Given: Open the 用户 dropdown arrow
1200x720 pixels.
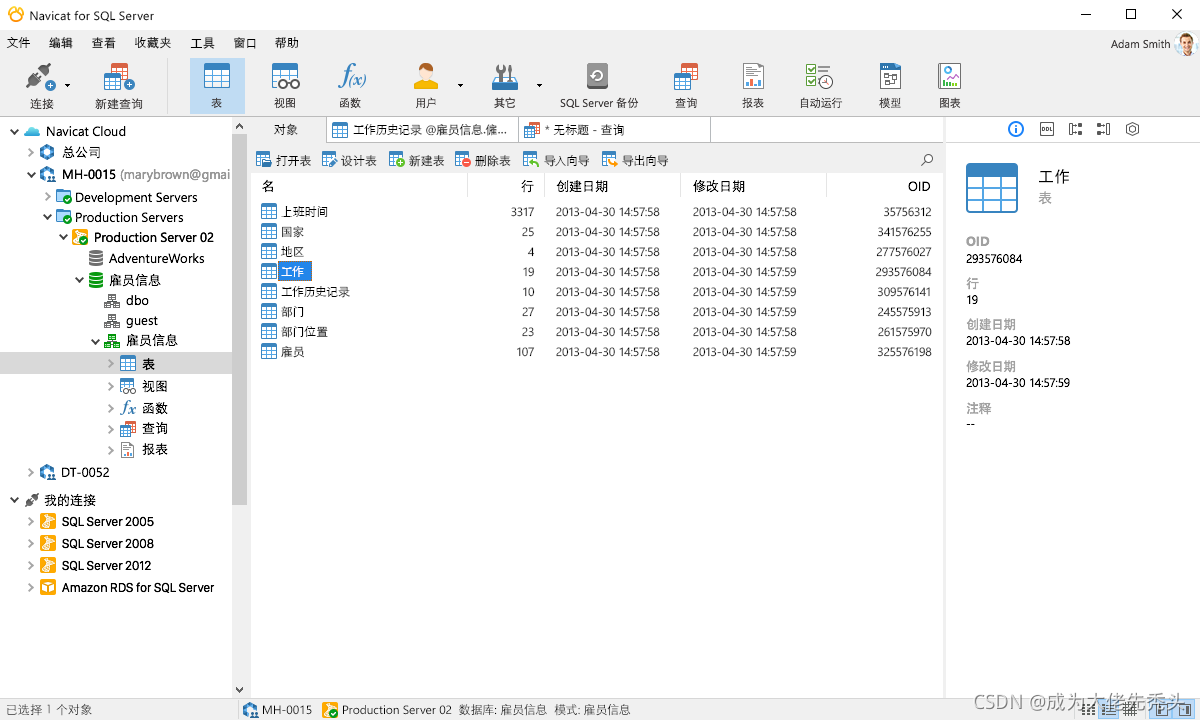Looking at the screenshot, I should [460, 86].
